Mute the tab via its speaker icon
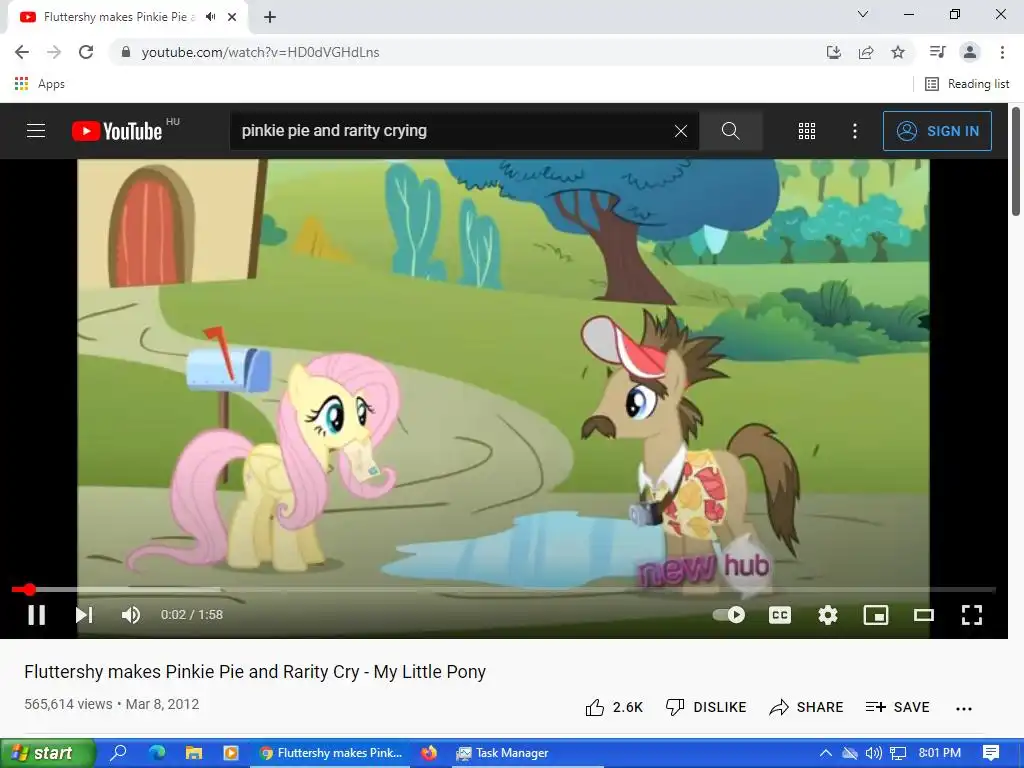 click(x=210, y=17)
